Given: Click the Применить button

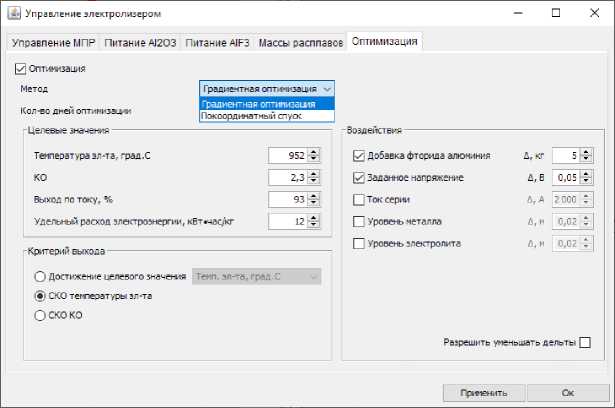Looking at the screenshot, I should [484, 393].
